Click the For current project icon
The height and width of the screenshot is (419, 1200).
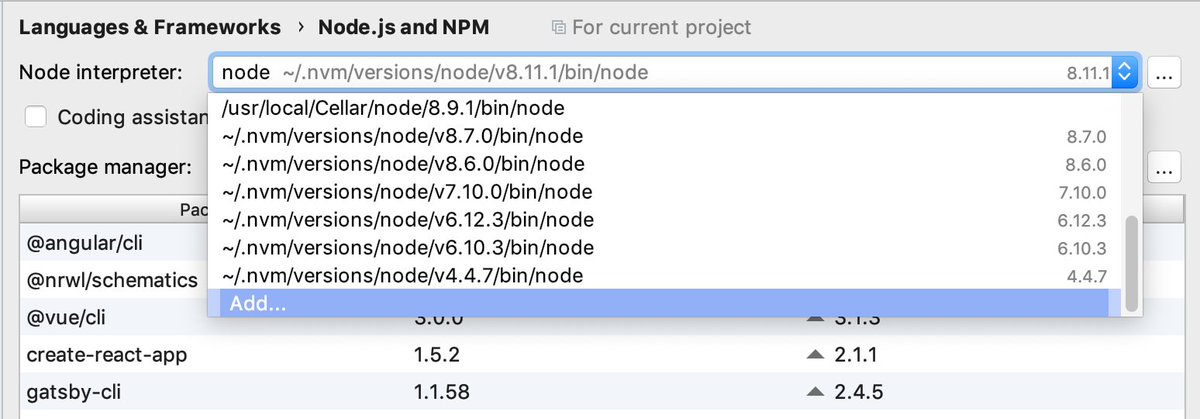point(559,28)
